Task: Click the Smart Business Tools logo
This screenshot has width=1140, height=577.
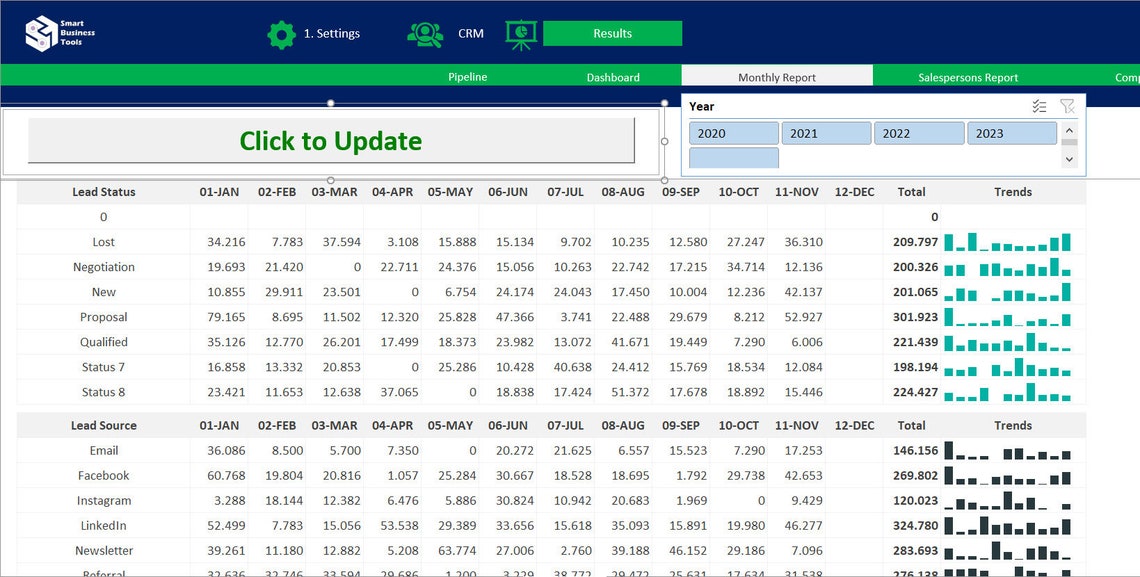Action: click(60, 33)
